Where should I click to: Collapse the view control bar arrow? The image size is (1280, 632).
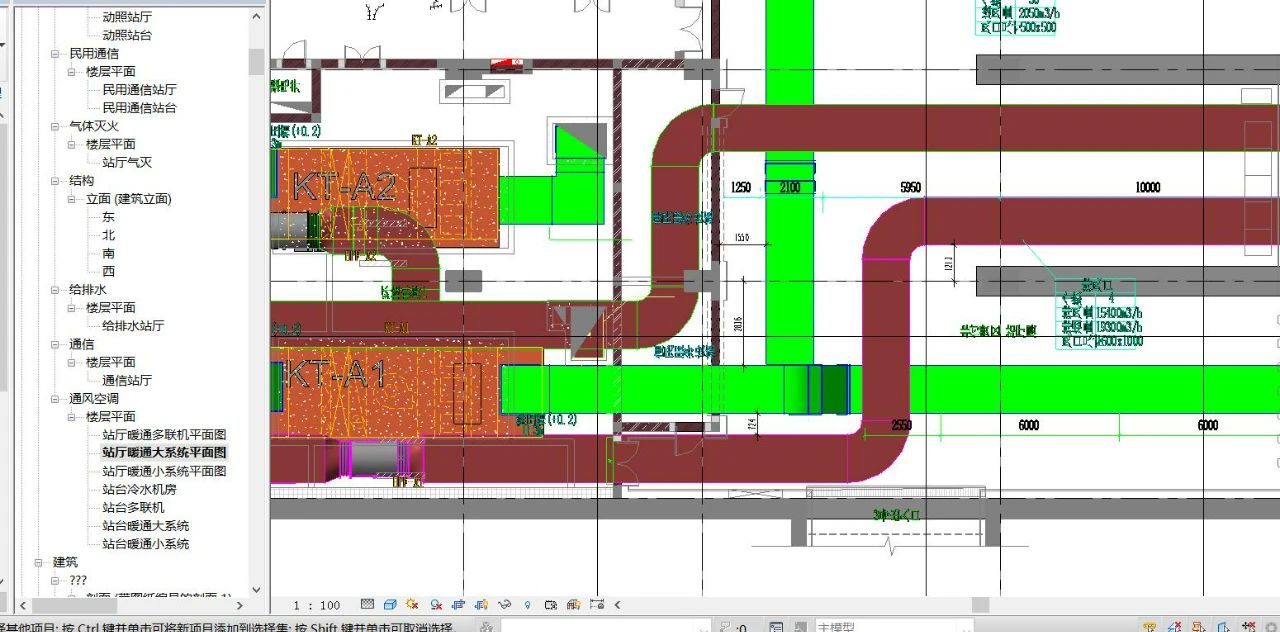pyautogui.click(x=617, y=605)
